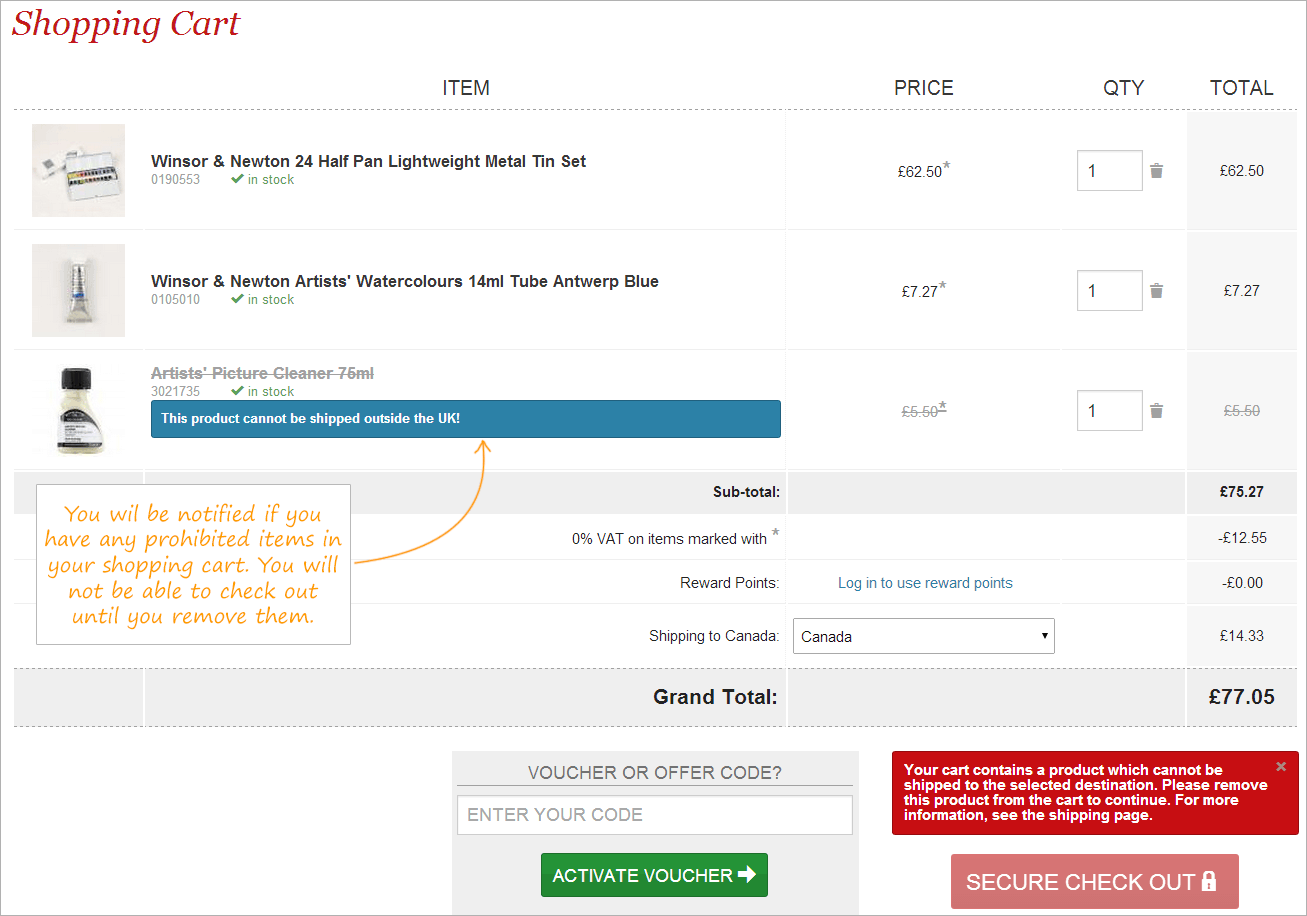Click the Enter Your Code voucher field

pos(655,815)
